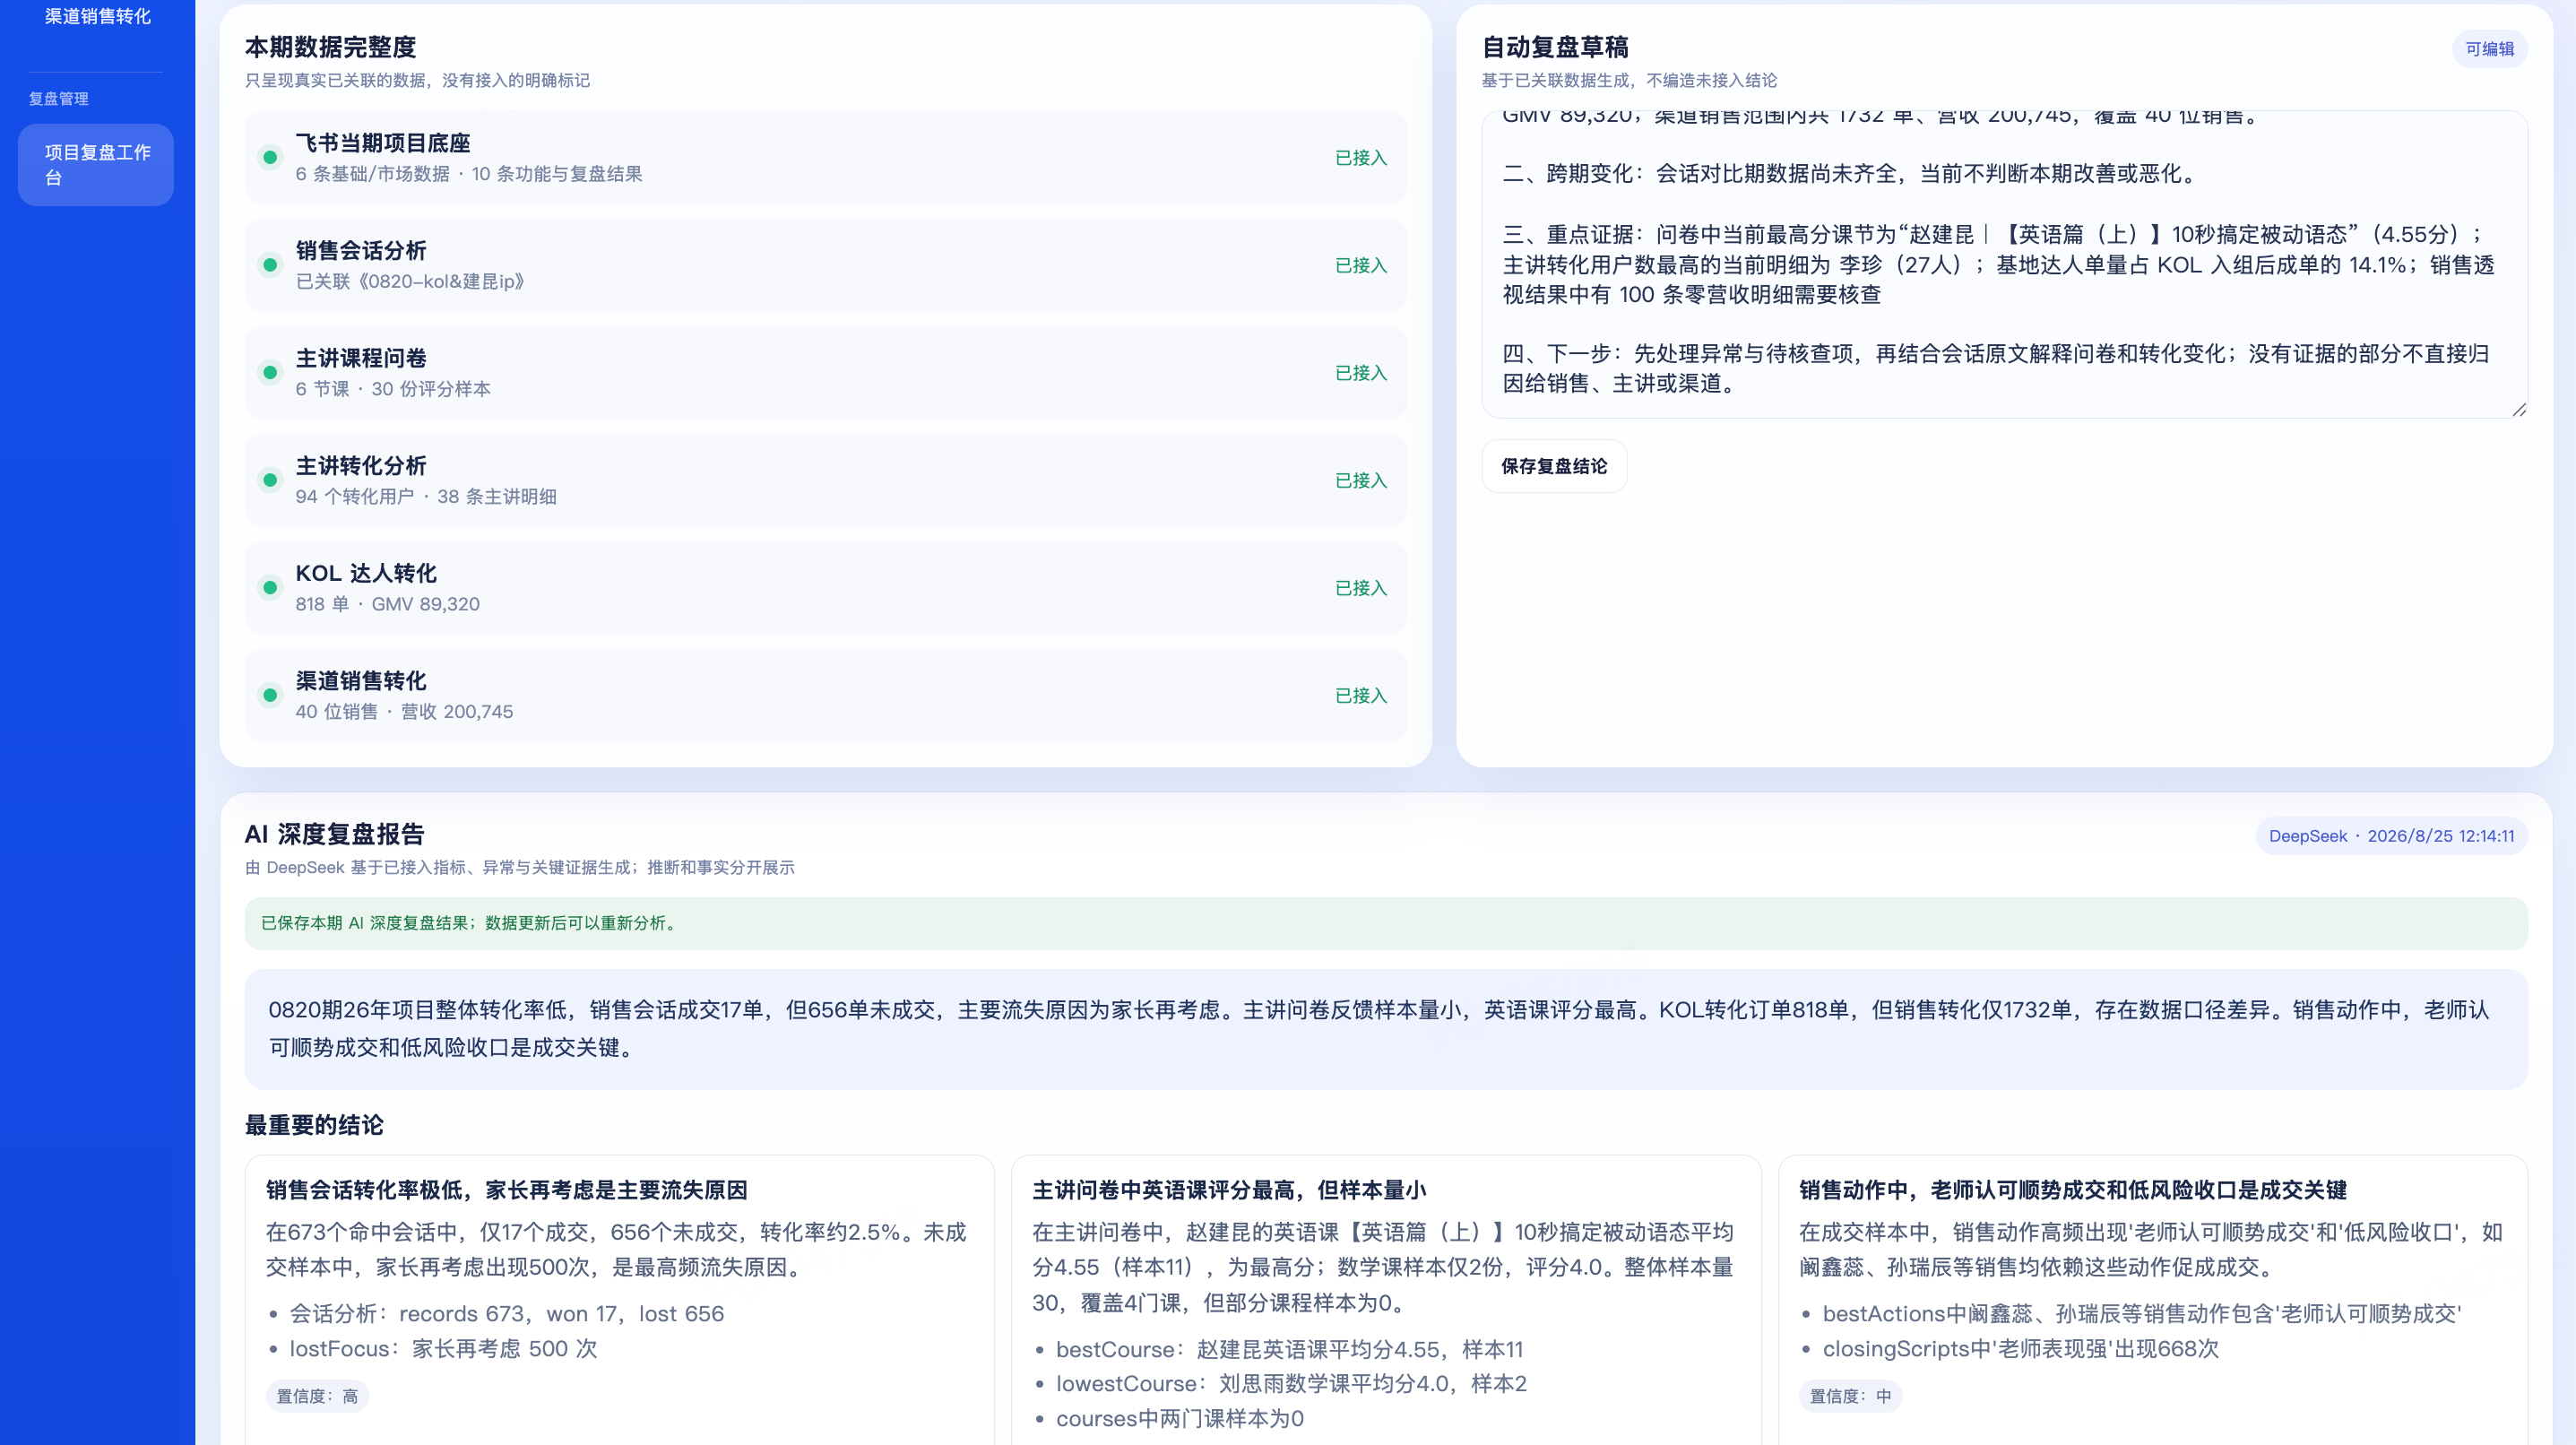Click inside the 自动复盘草稿 text area
The image size is (2576, 1445).
click(x=2004, y=264)
